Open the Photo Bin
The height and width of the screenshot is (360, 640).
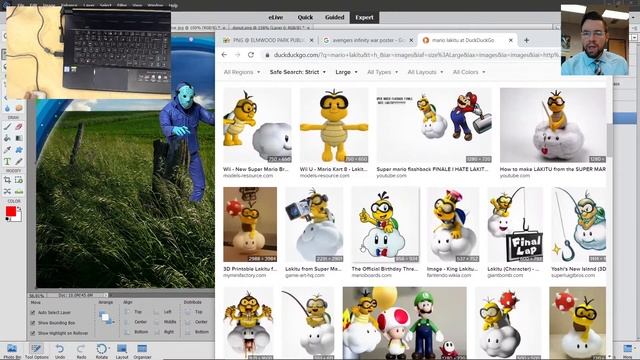(12, 351)
